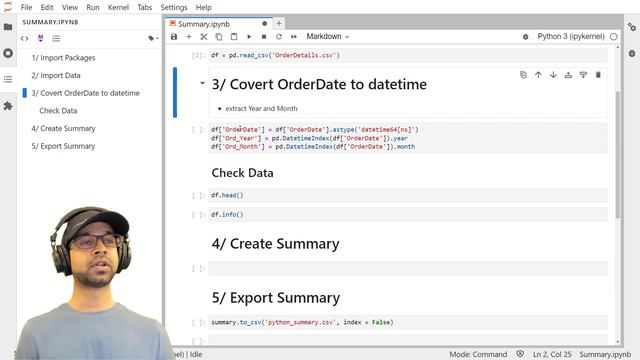Insert a cell below with plus icon
640x360 pixels.
pos(189,37)
